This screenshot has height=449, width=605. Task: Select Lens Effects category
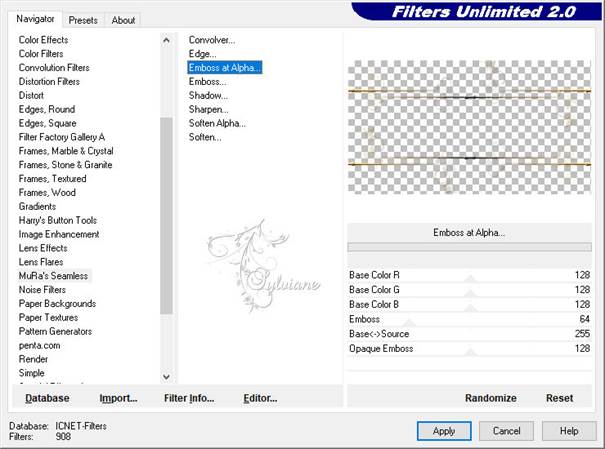(x=43, y=248)
